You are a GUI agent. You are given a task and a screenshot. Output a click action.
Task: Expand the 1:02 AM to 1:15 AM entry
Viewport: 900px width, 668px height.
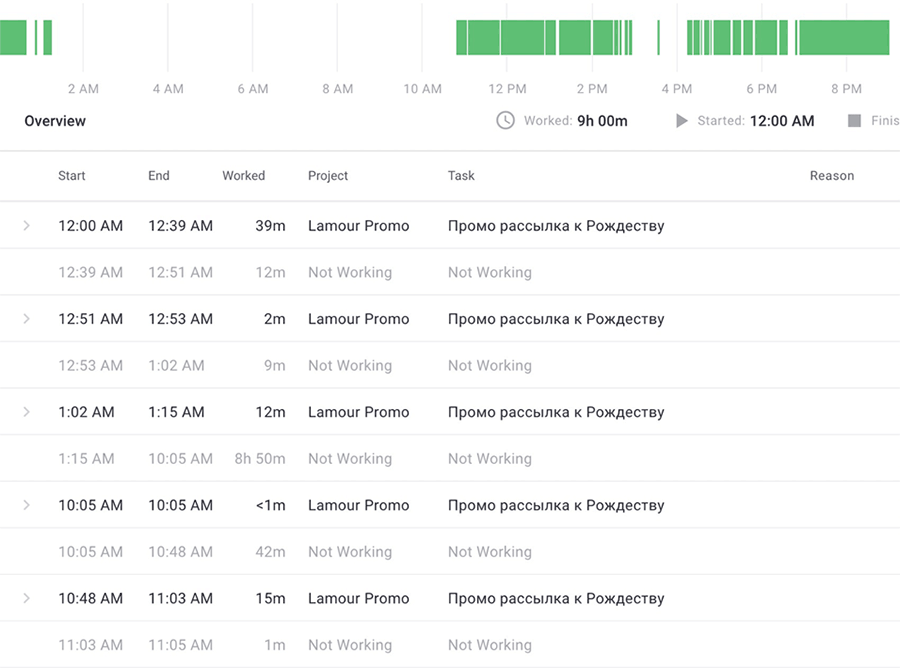(27, 412)
